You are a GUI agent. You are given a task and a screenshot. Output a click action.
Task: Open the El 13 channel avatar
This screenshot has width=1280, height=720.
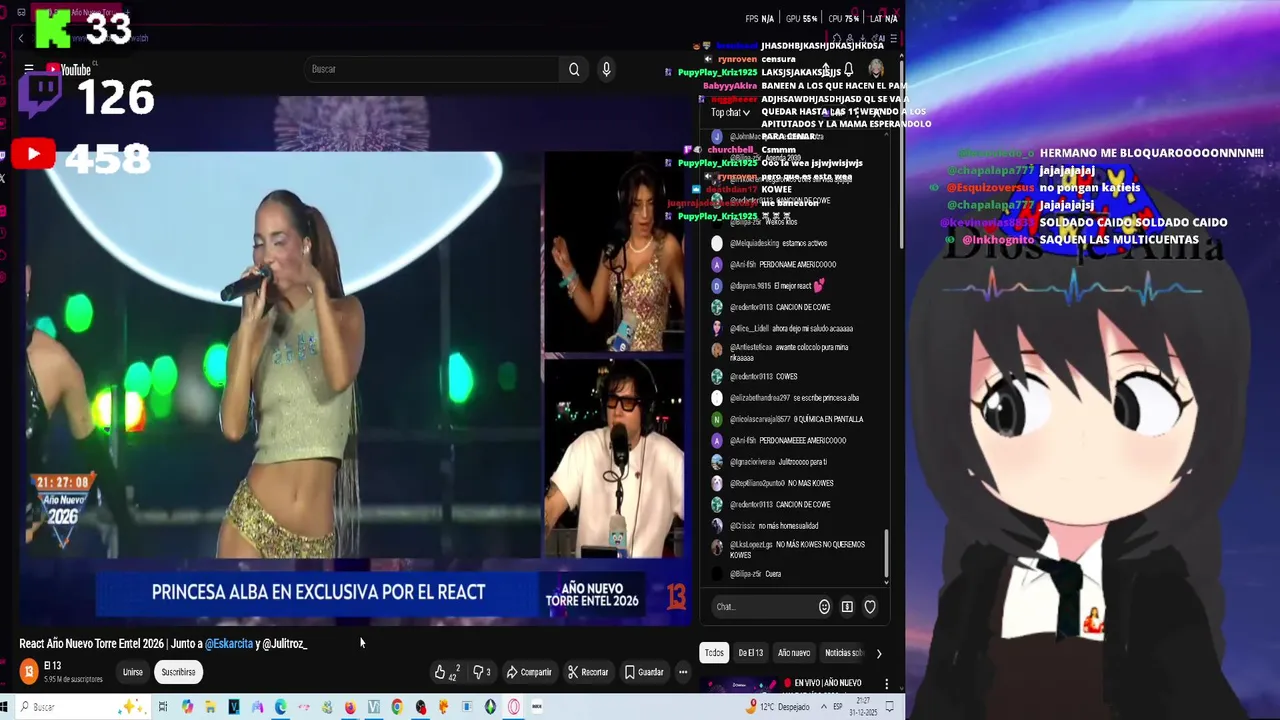[29, 672]
